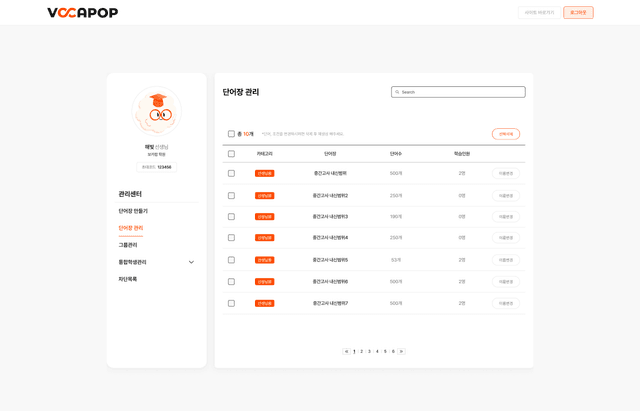The height and width of the screenshot is (411, 640).
Task: Go to pagination page 2
Action: click(x=362, y=351)
